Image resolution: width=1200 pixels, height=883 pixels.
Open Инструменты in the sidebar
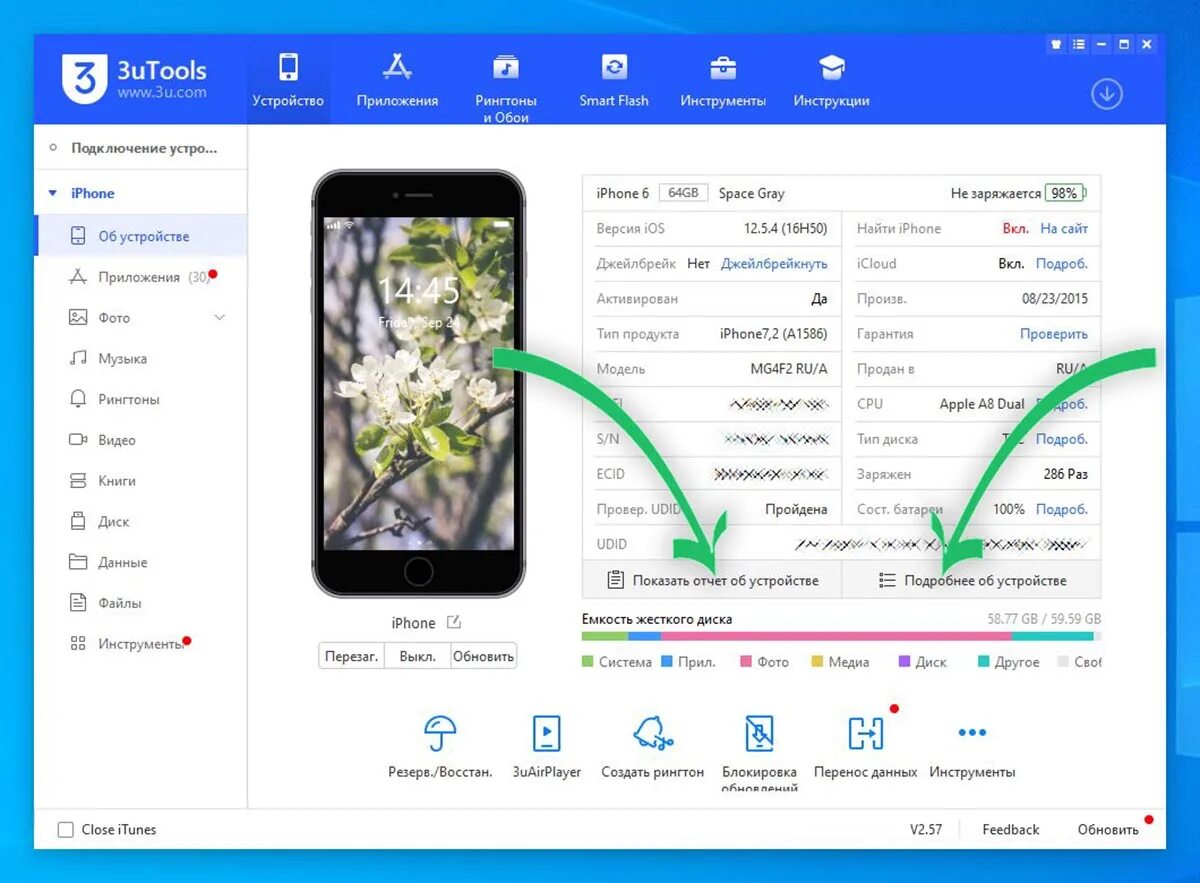(141, 644)
